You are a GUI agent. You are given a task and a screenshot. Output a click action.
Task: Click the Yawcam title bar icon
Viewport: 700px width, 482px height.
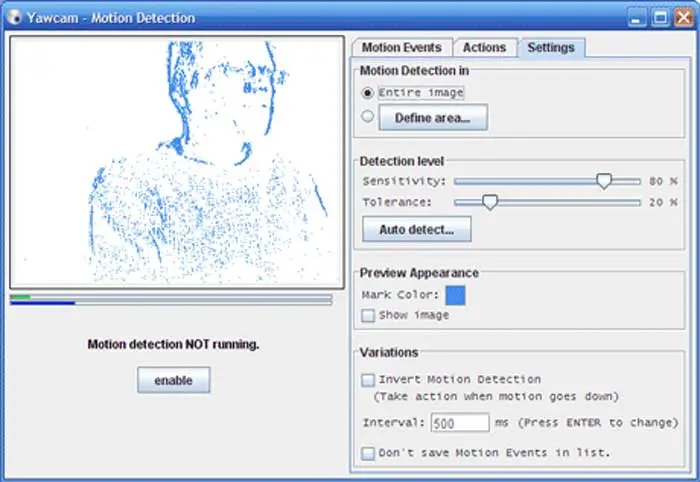click(14, 17)
